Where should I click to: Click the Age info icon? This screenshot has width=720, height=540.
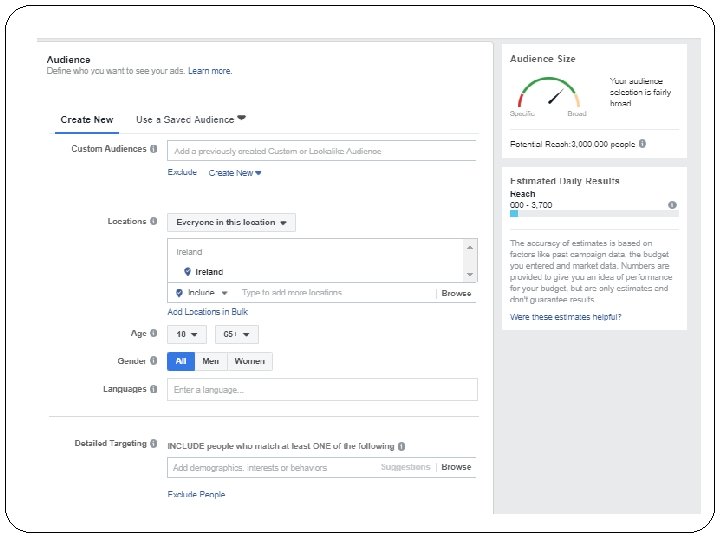tap(154, 334)
